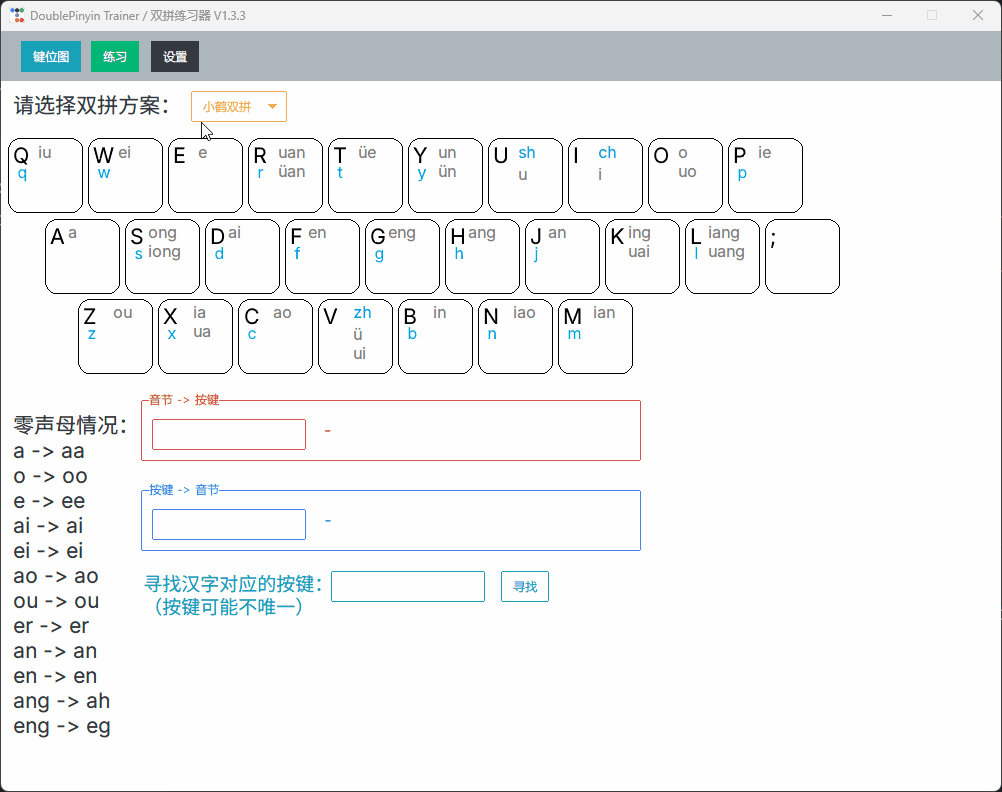Click the Q key card with iu
This screenshot has height=792, width=1002.
point(45,176)
